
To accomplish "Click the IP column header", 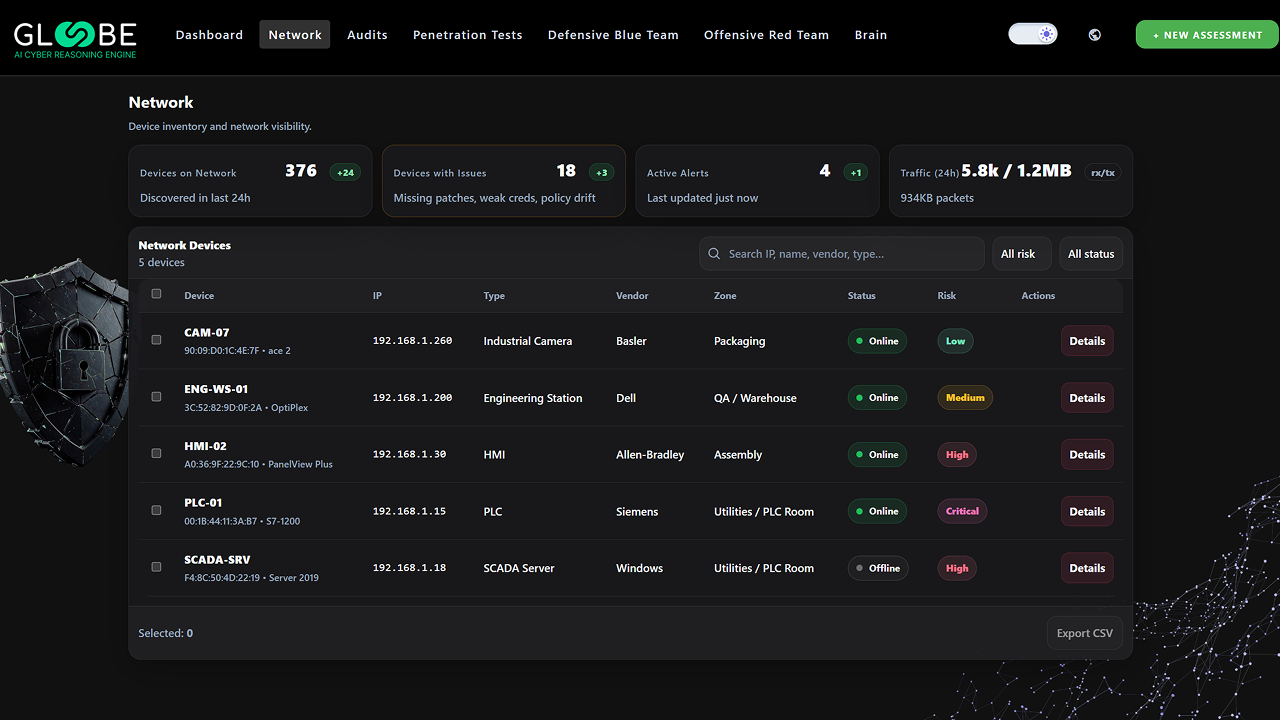I will coord(377,296).
